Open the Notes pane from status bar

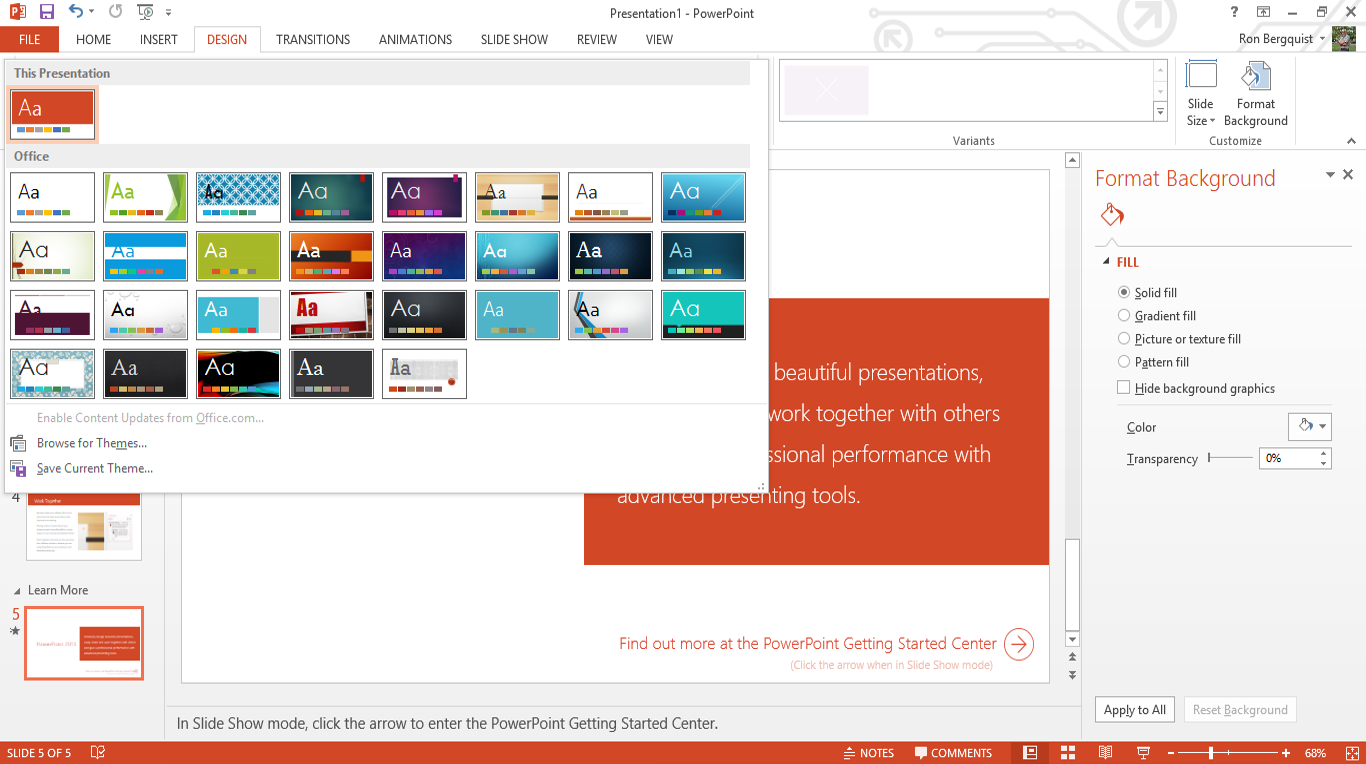click(868, 753)
